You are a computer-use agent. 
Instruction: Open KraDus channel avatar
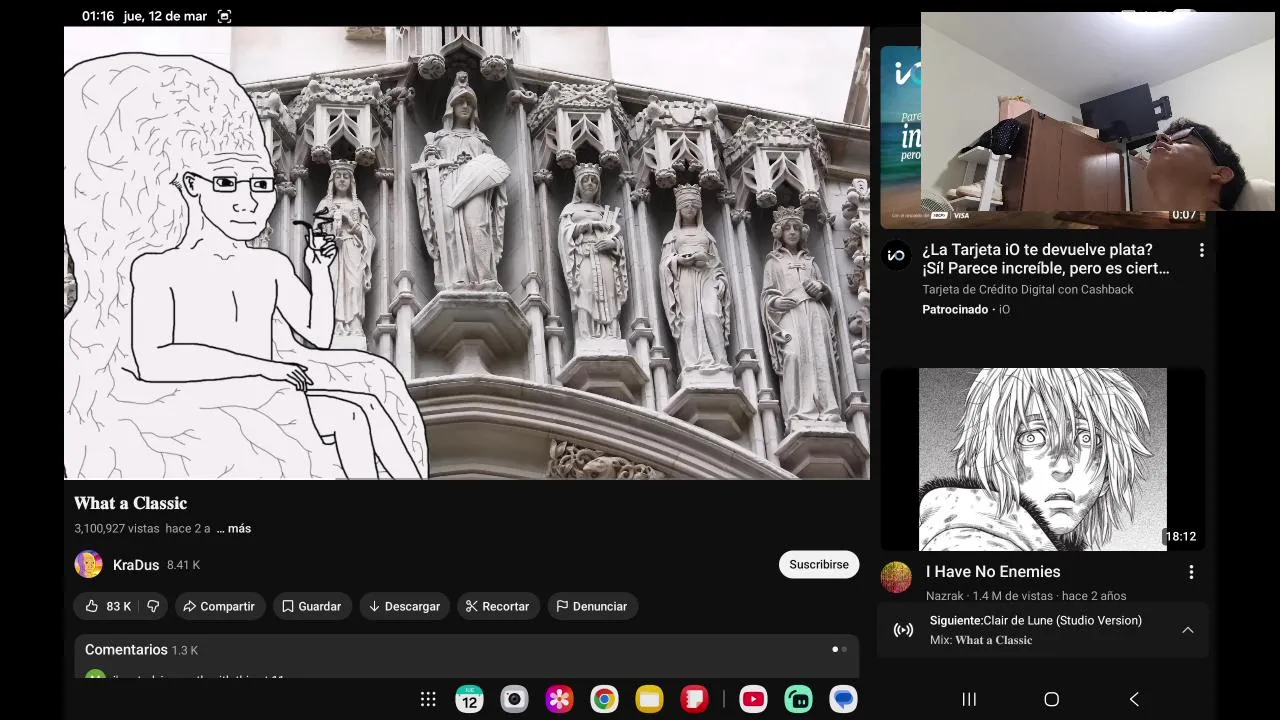88,564
